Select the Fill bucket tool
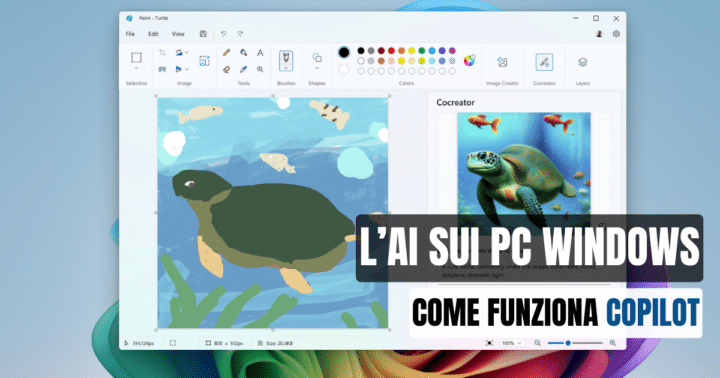720x378 pixels. point(243,53)
